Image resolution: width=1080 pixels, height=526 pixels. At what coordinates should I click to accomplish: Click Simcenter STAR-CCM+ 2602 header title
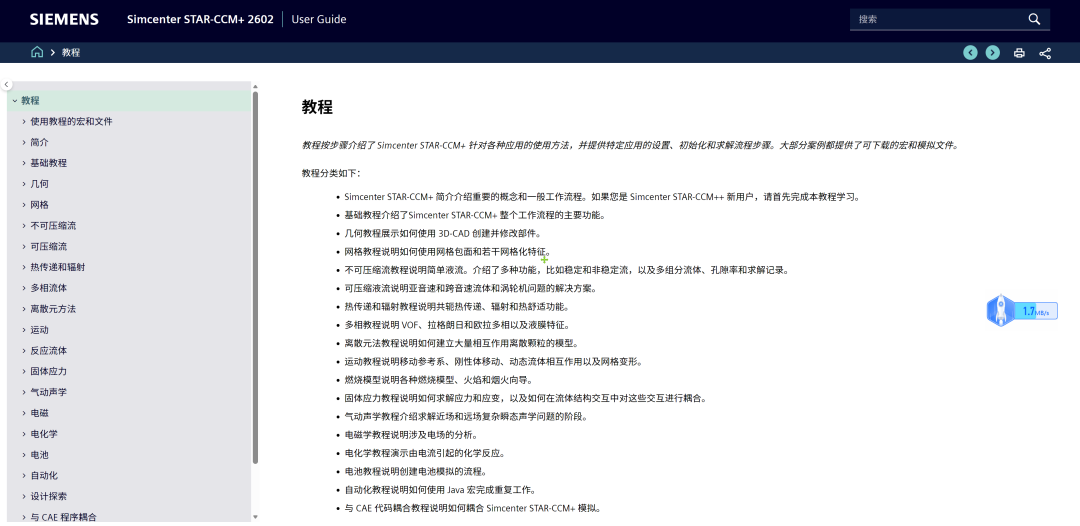coord(200,19)
